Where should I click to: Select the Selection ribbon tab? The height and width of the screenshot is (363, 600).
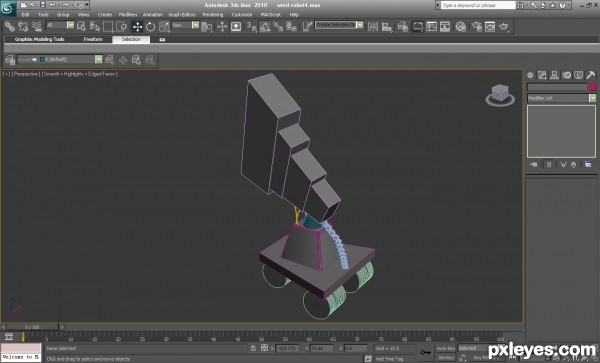(x=131, y=39)
